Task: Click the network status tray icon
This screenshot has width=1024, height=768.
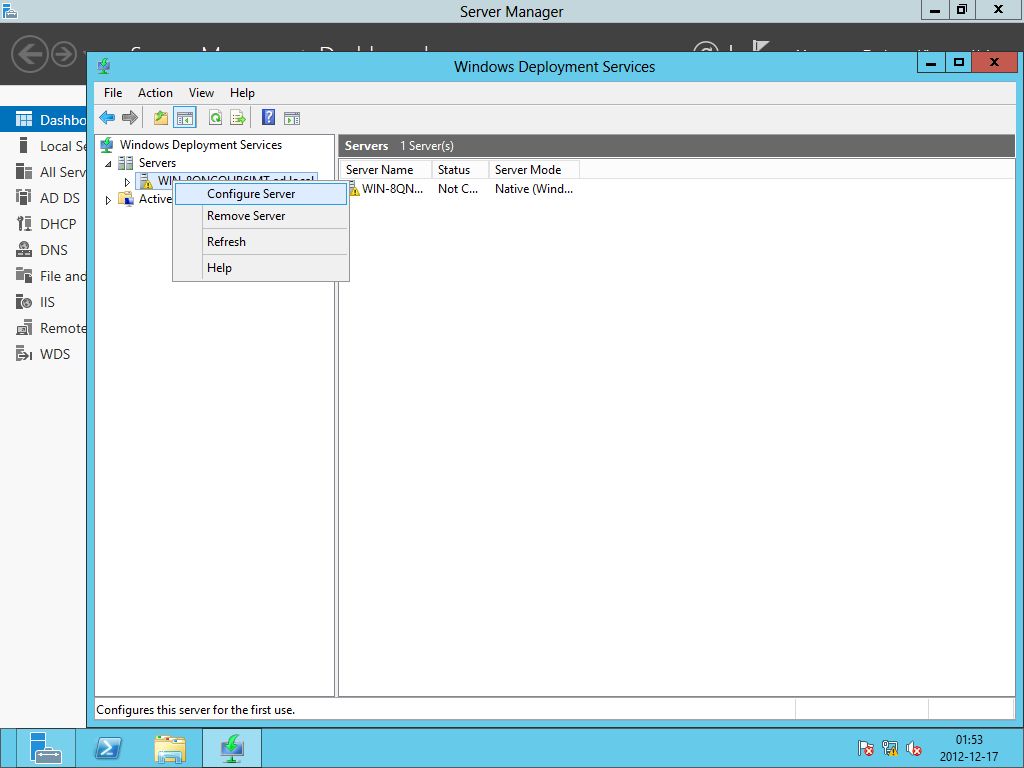Action: (x=889, y=748)
